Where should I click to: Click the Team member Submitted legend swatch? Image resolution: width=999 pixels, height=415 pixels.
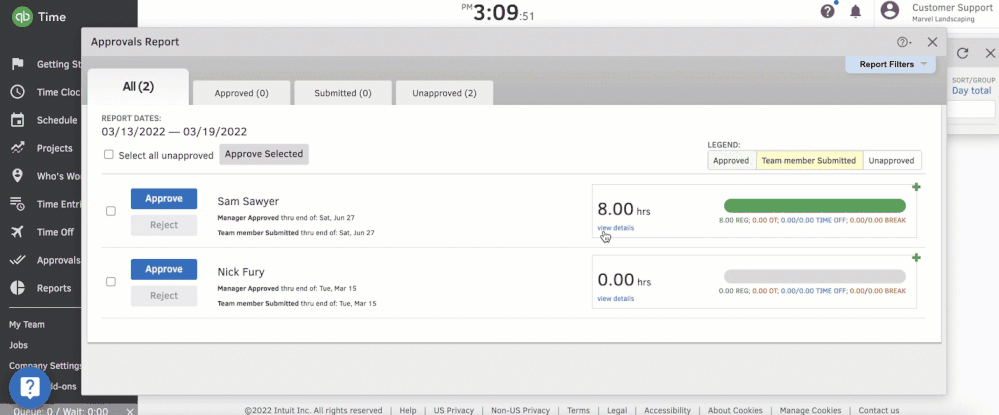[x=809, y=161]
